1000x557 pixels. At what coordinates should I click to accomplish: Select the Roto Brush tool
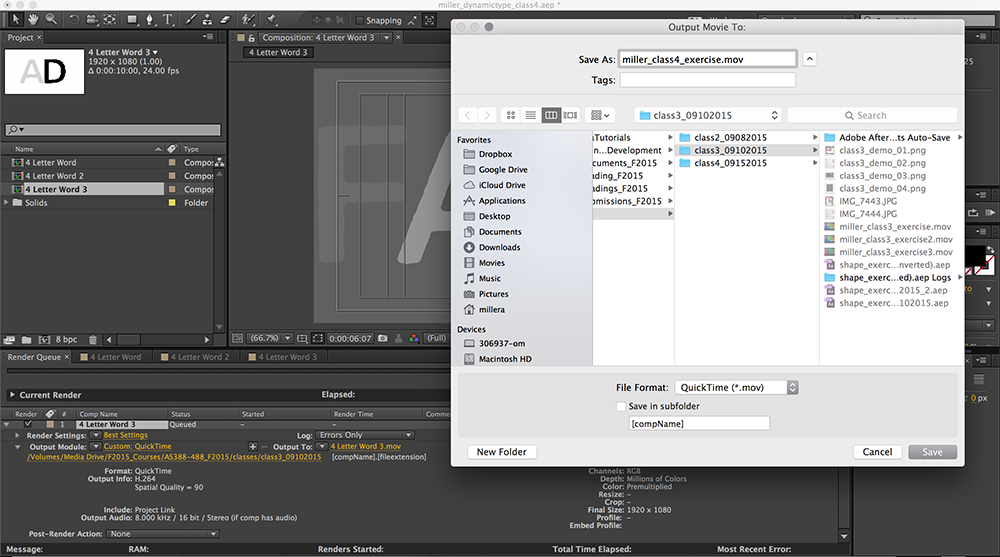[249, 20]
